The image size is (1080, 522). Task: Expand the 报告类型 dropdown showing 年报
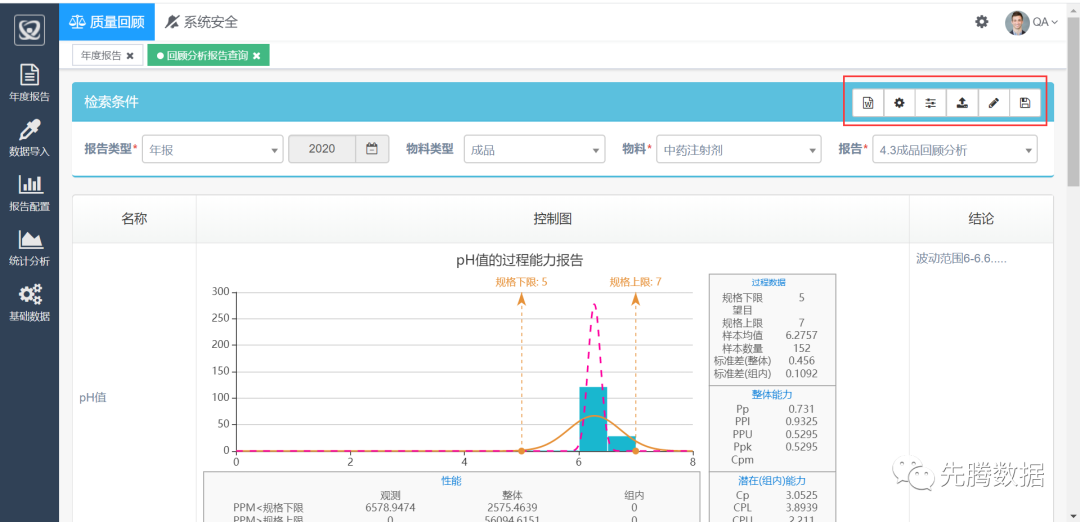click(212, 149)
